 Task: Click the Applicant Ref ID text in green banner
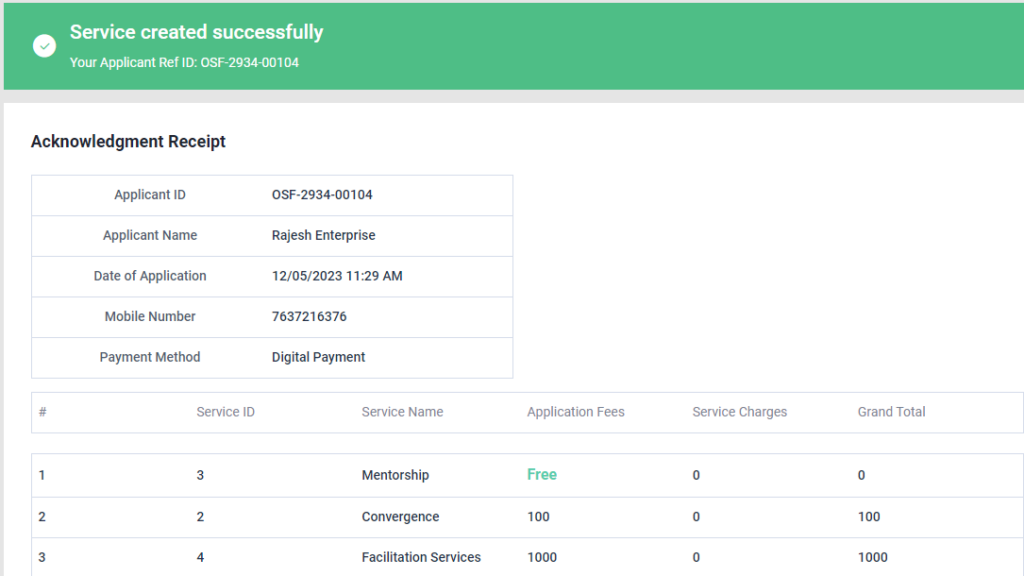tap(184, 63)
